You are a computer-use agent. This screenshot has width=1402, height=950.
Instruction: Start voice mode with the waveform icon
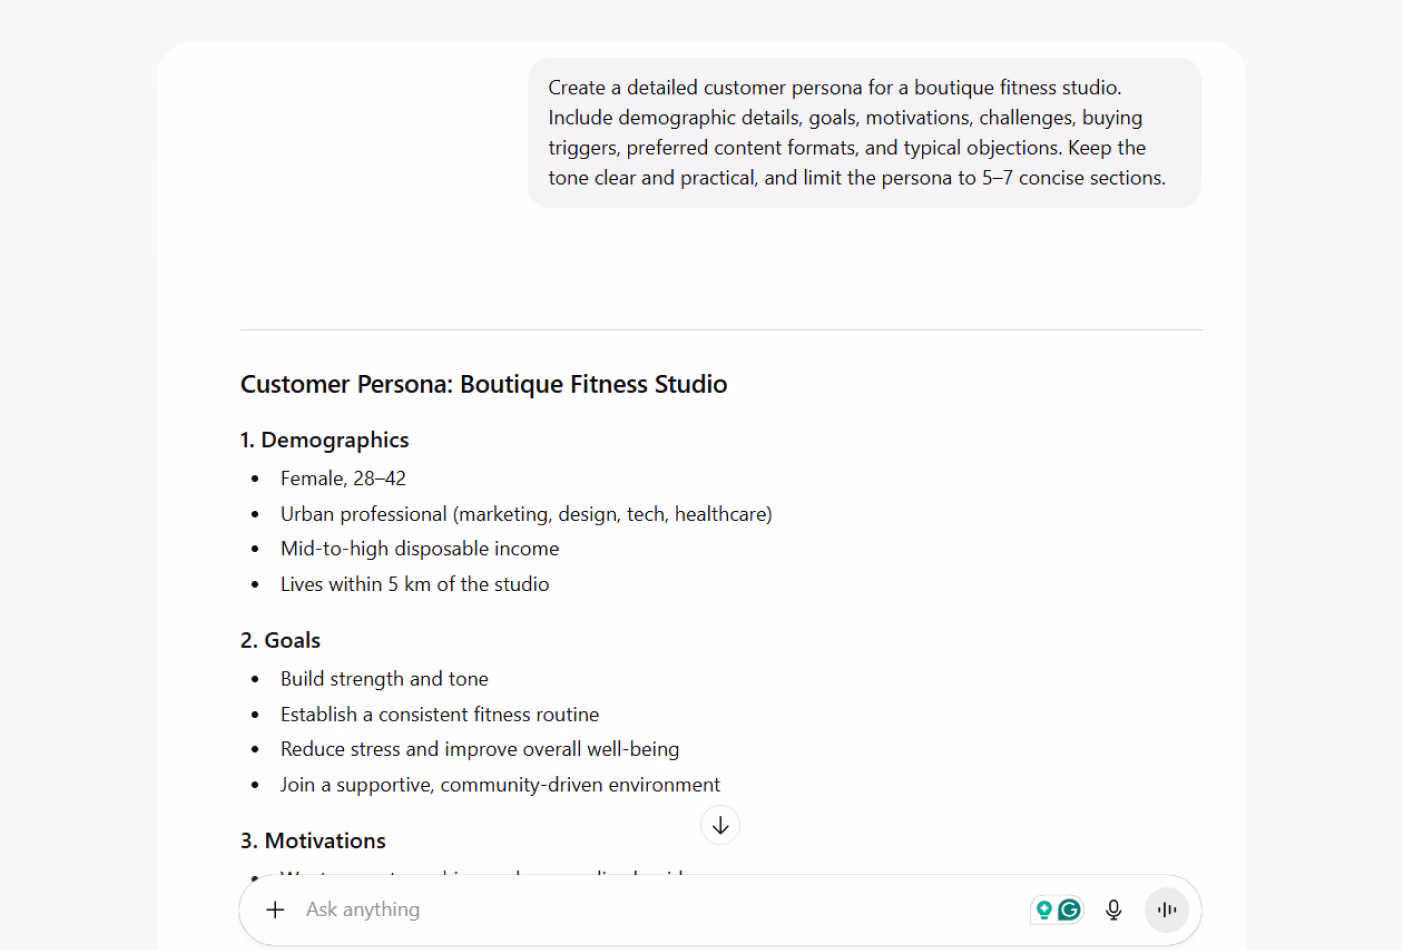click(x=1166, y=909)
